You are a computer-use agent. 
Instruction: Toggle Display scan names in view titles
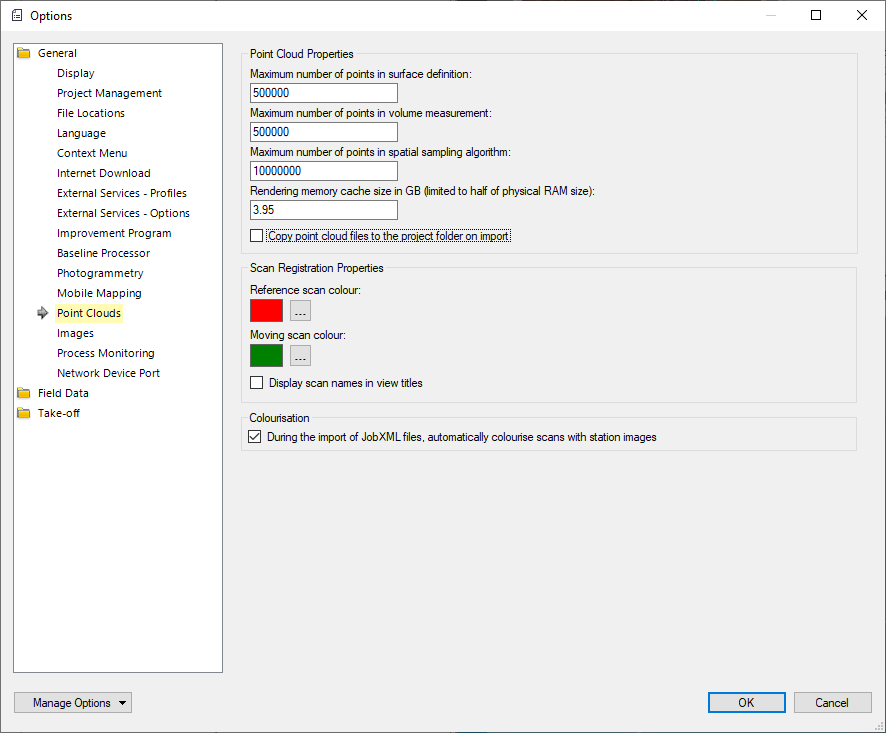257,383
